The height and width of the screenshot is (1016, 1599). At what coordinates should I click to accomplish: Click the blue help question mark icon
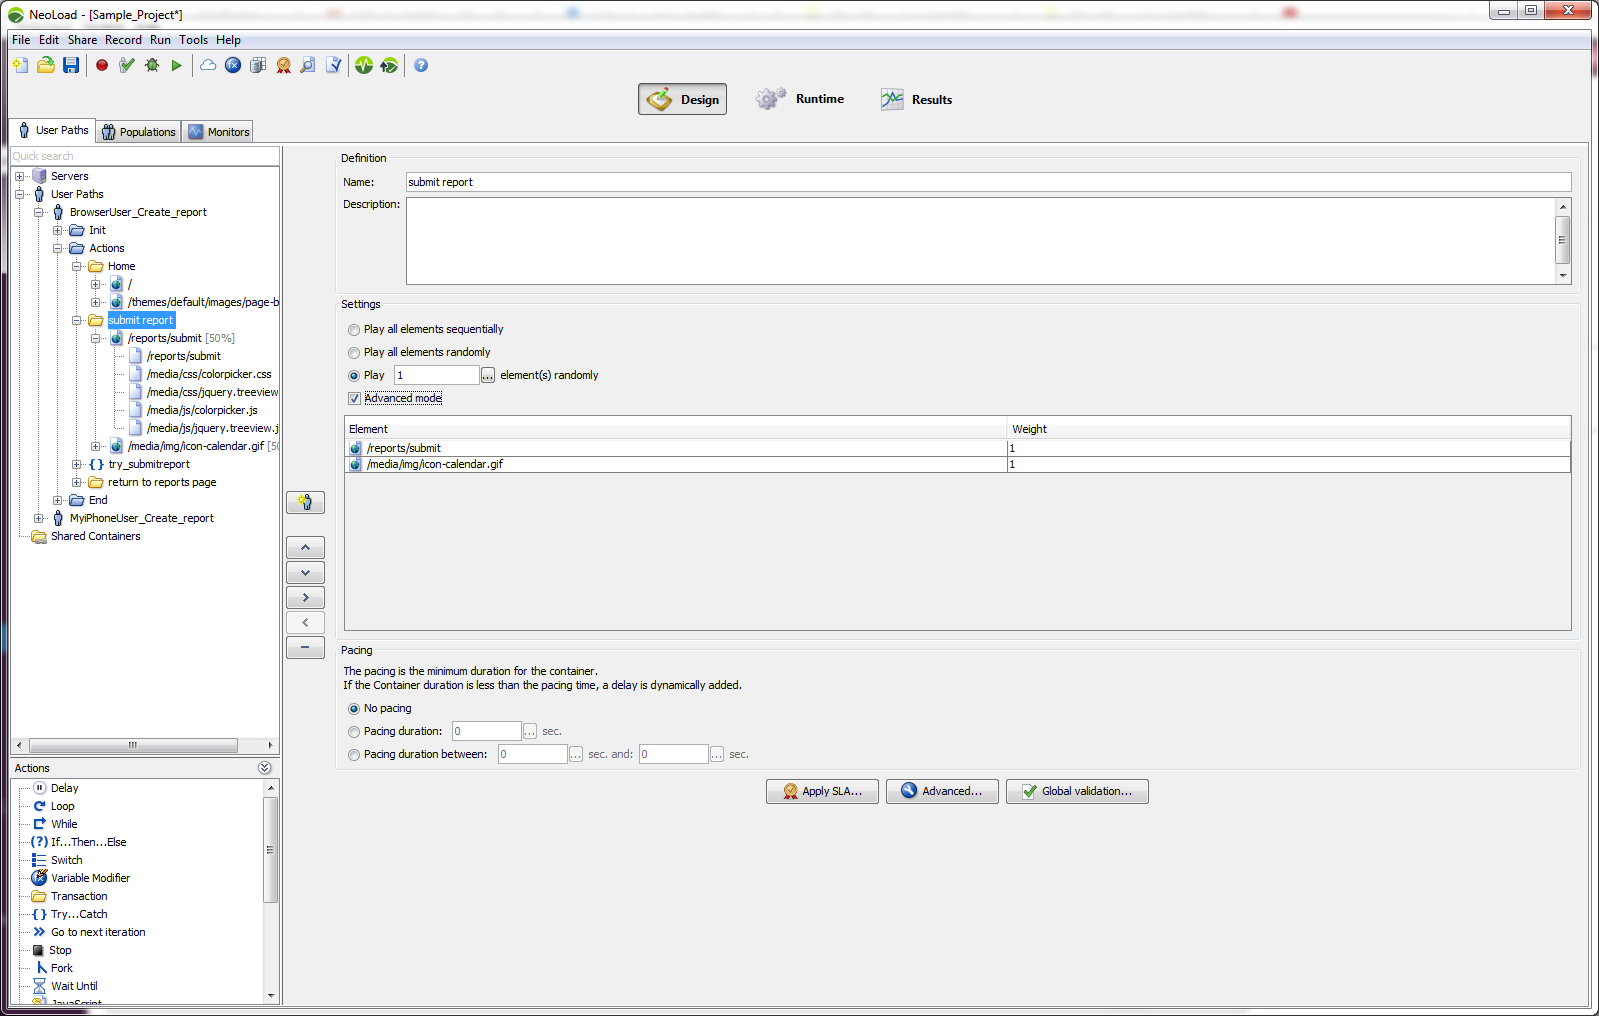pos(421,65)
